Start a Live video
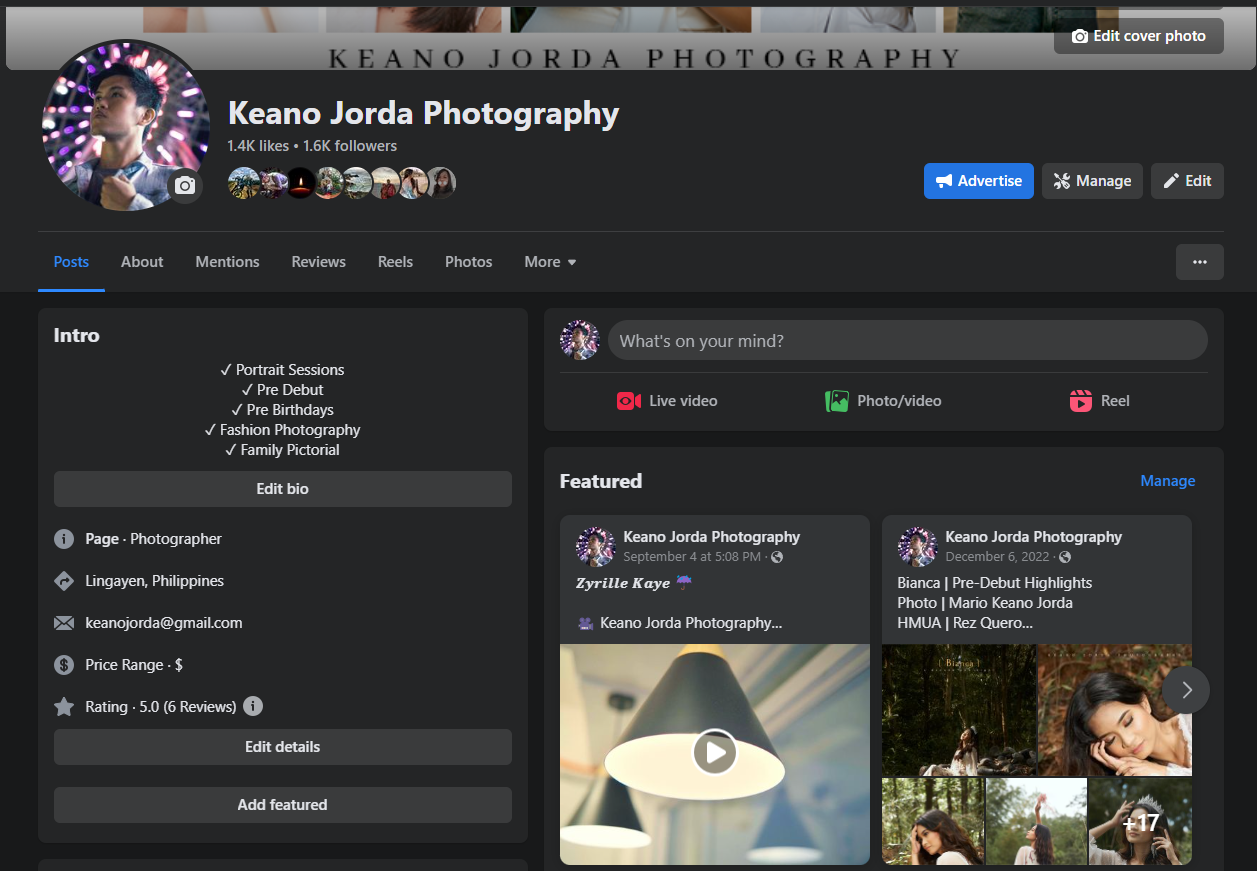 coord(667,401)
